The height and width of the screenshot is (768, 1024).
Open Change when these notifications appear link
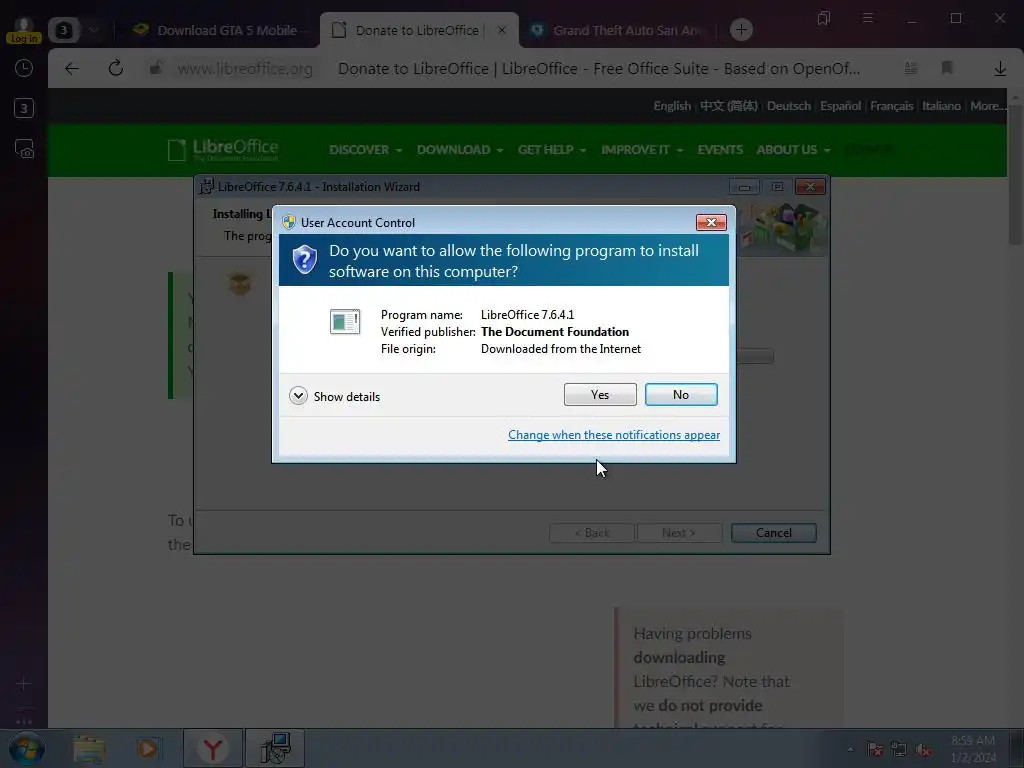pos(614,435)
